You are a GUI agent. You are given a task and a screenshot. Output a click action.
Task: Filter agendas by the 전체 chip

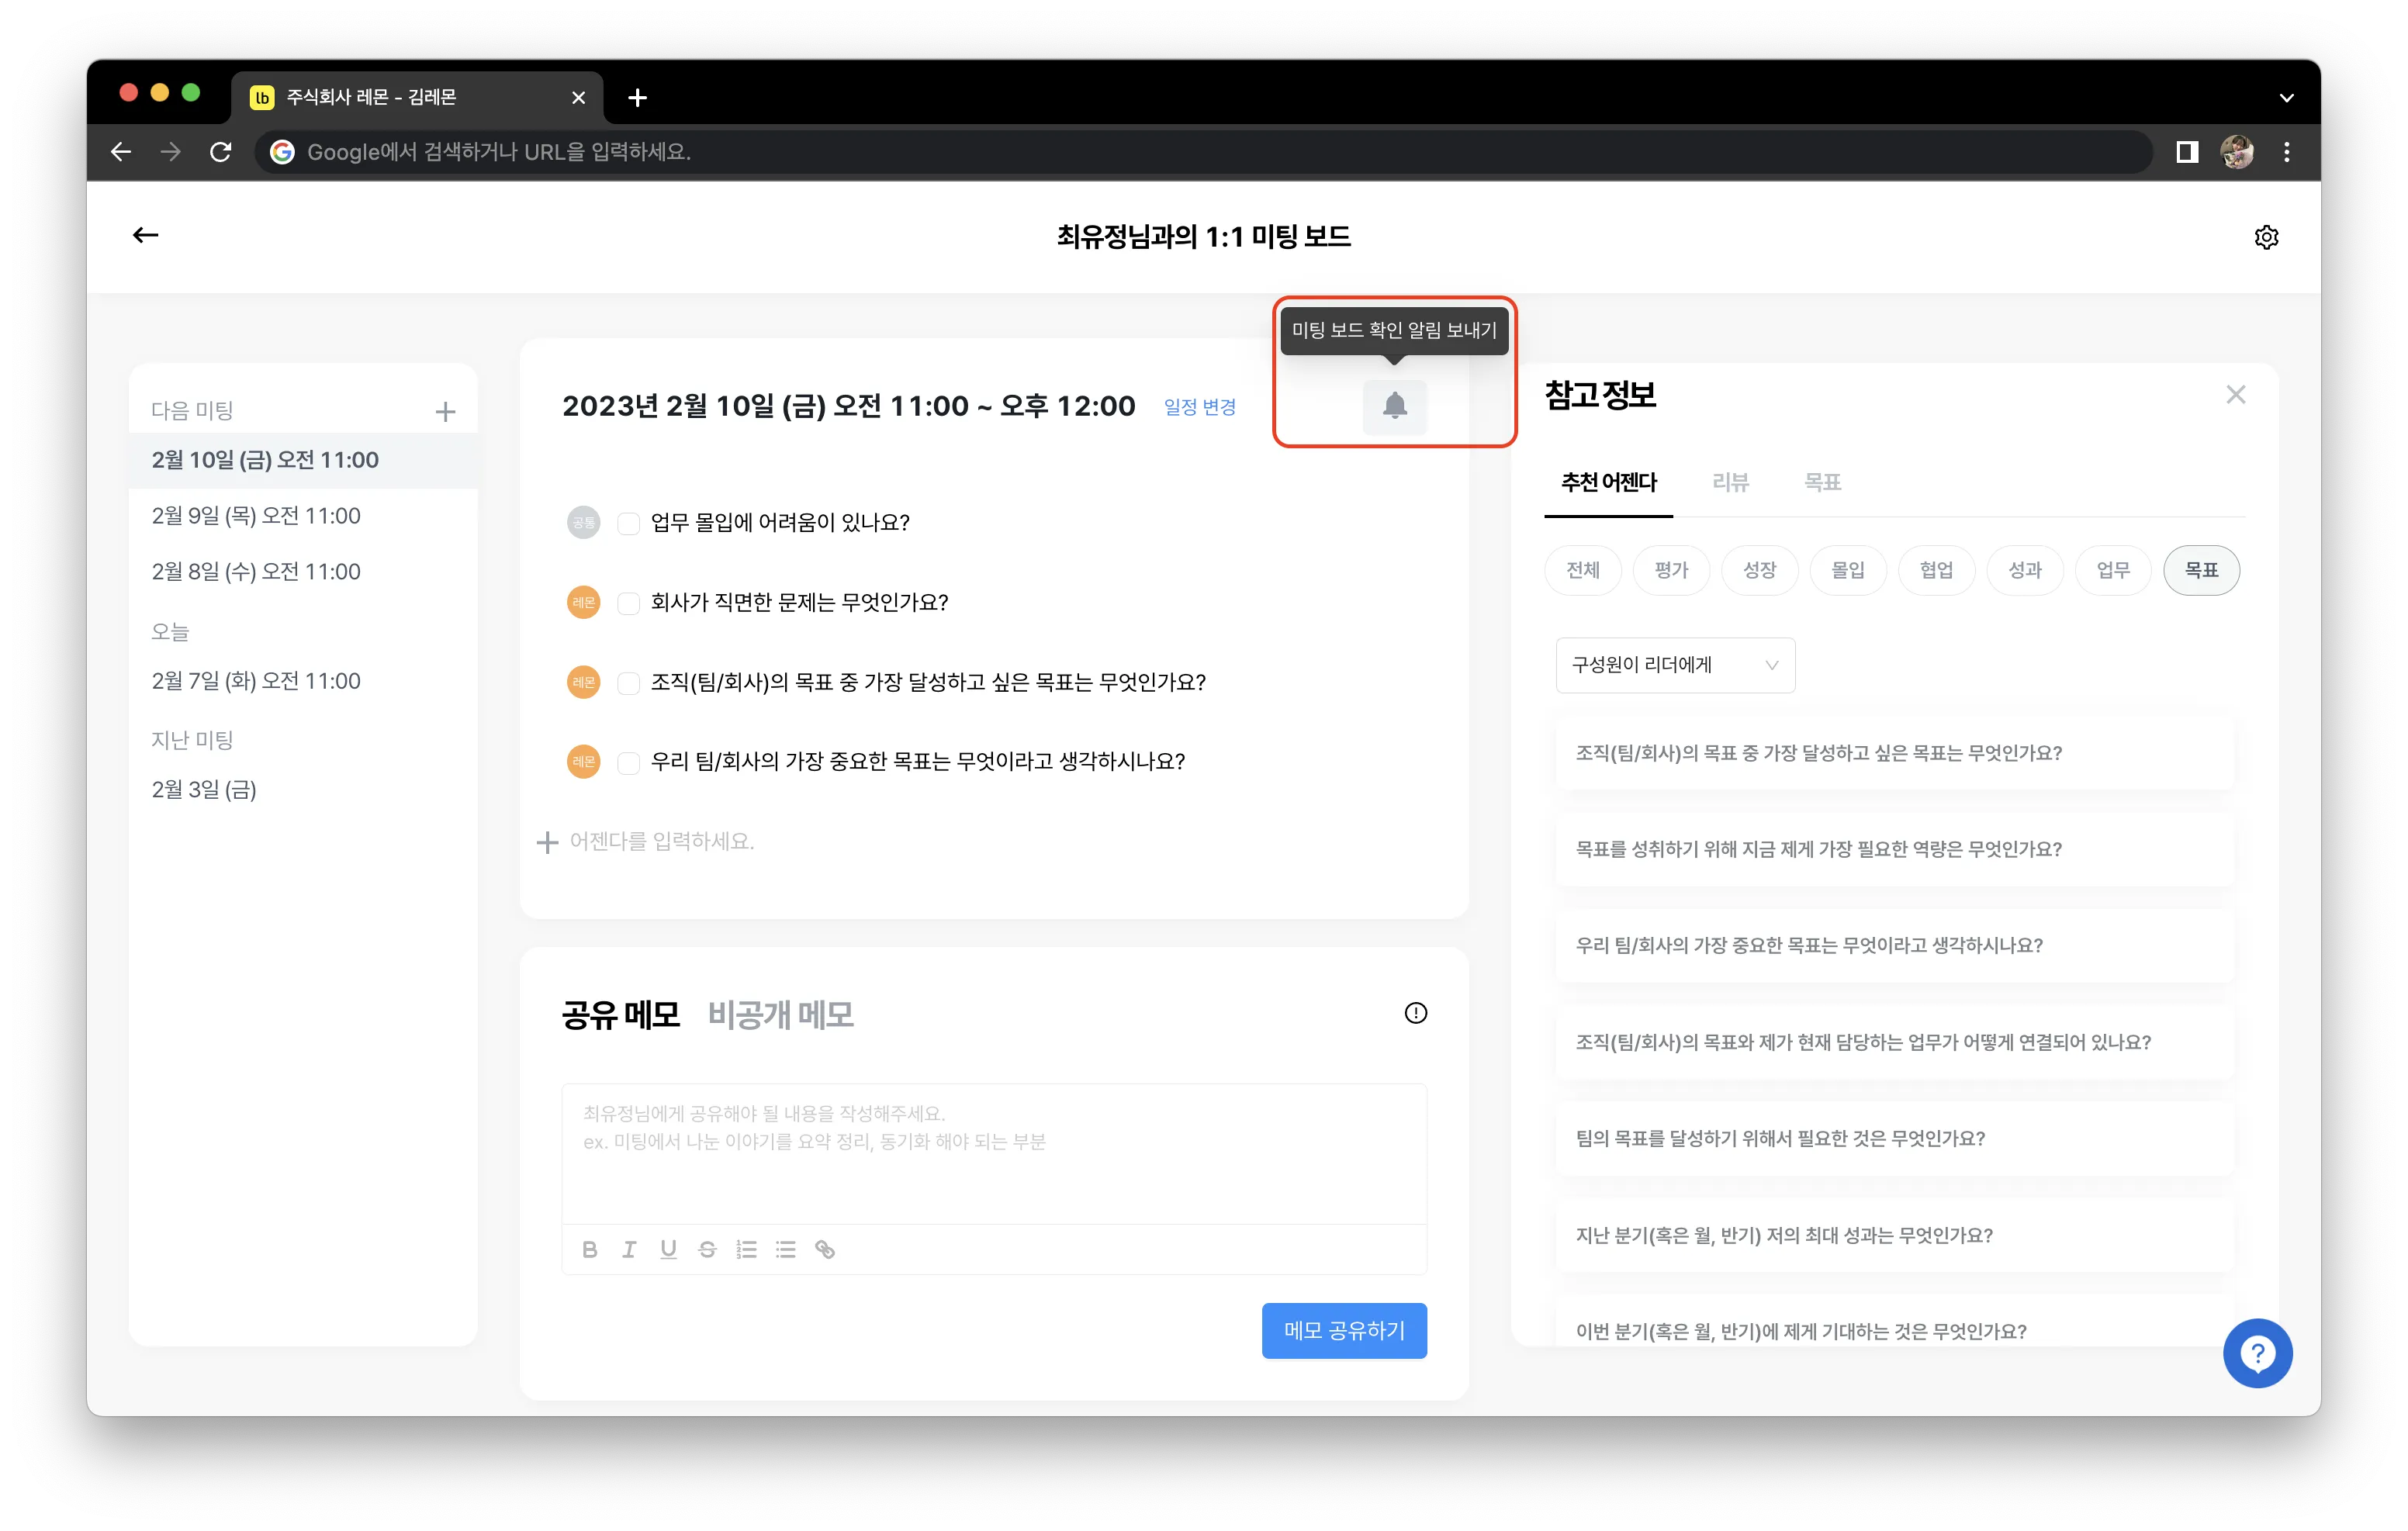[x=1582, y=570]
